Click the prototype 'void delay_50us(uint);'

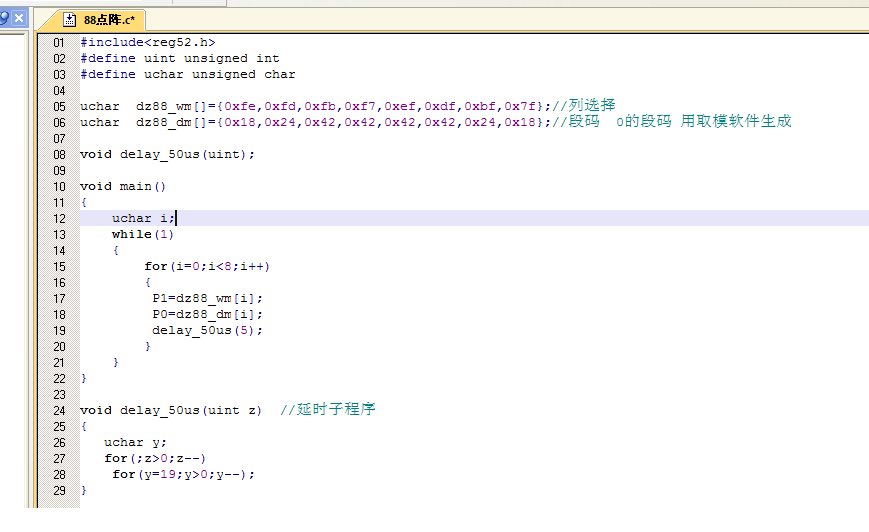coord(167,154)
